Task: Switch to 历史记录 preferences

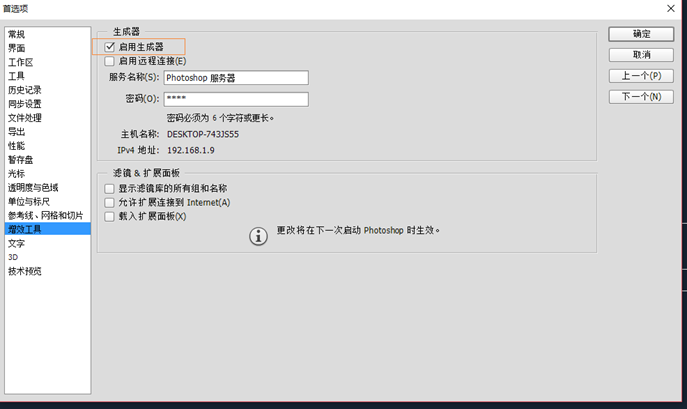Action: [x=25, y=90]
